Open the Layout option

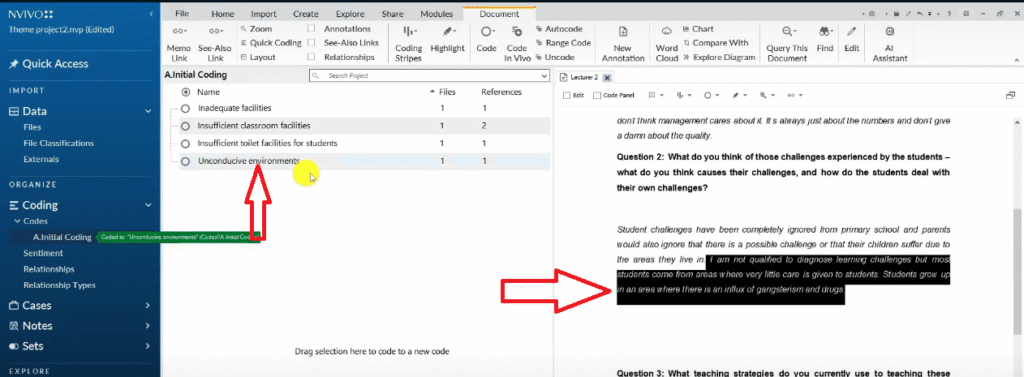pos(257,57)
